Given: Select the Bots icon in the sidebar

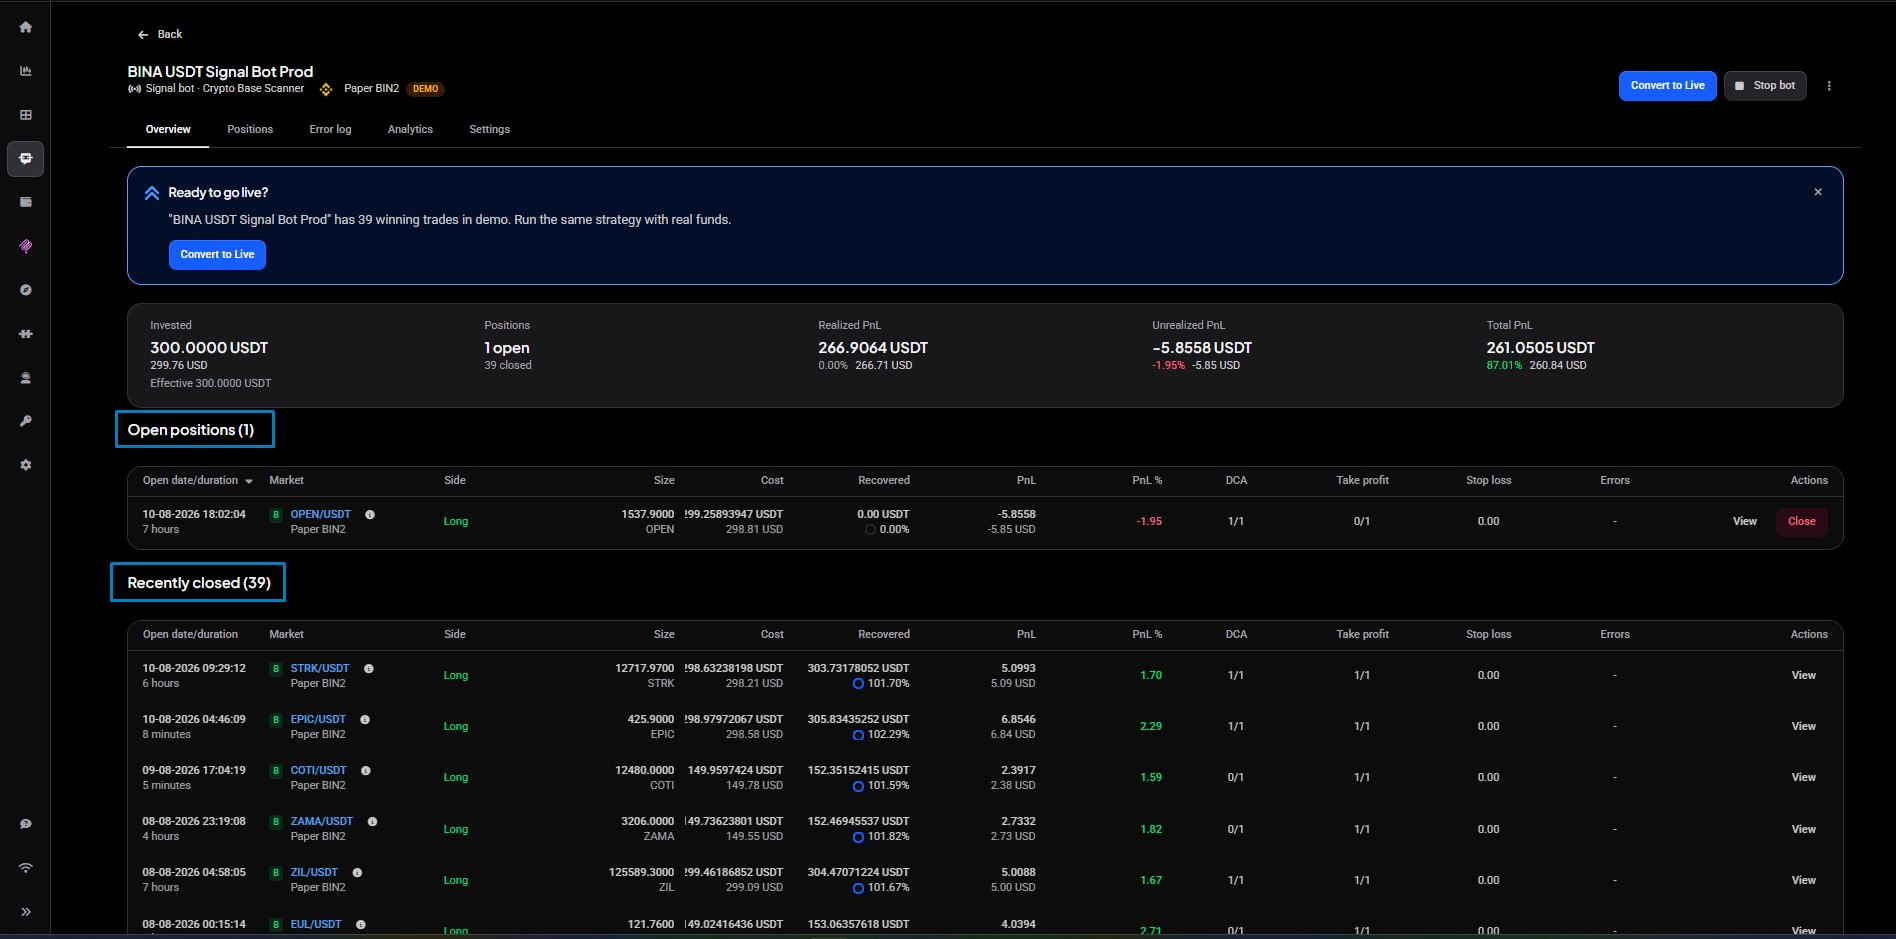Looking at the screenshot, I should click(26, 159).
